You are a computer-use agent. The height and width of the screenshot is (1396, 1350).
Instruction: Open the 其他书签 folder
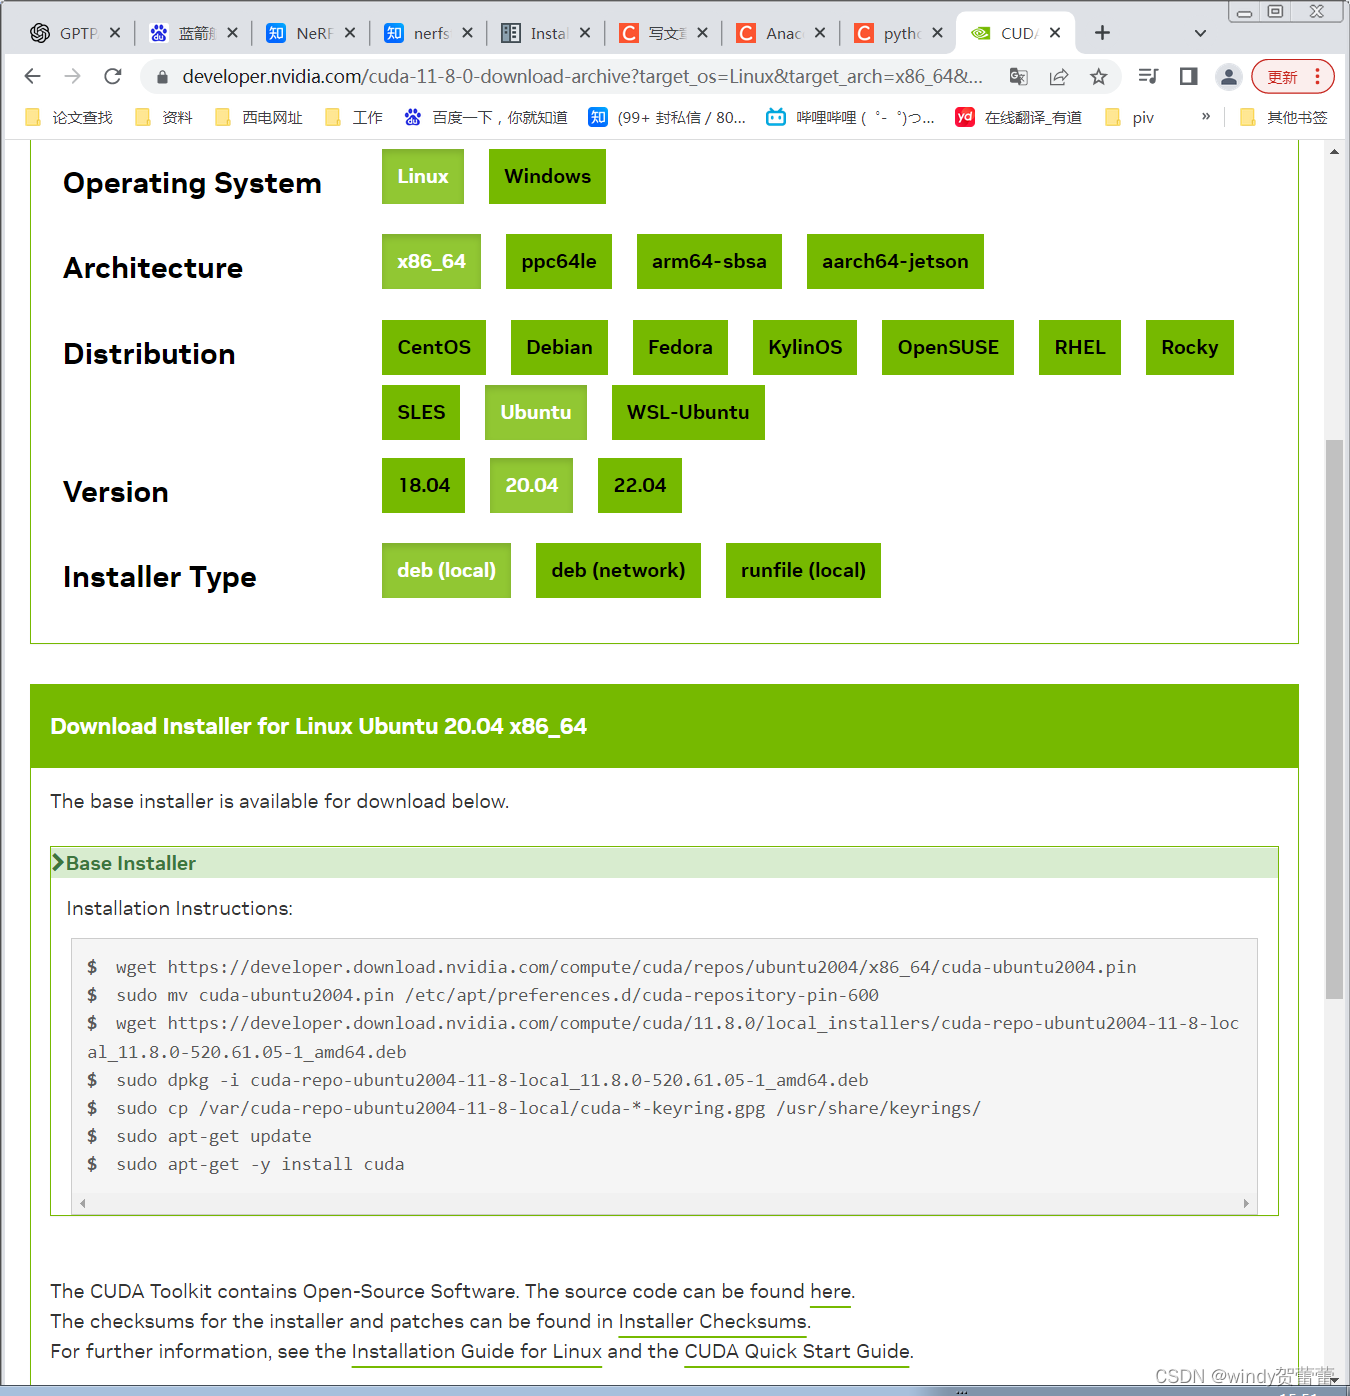[1290, 117]
